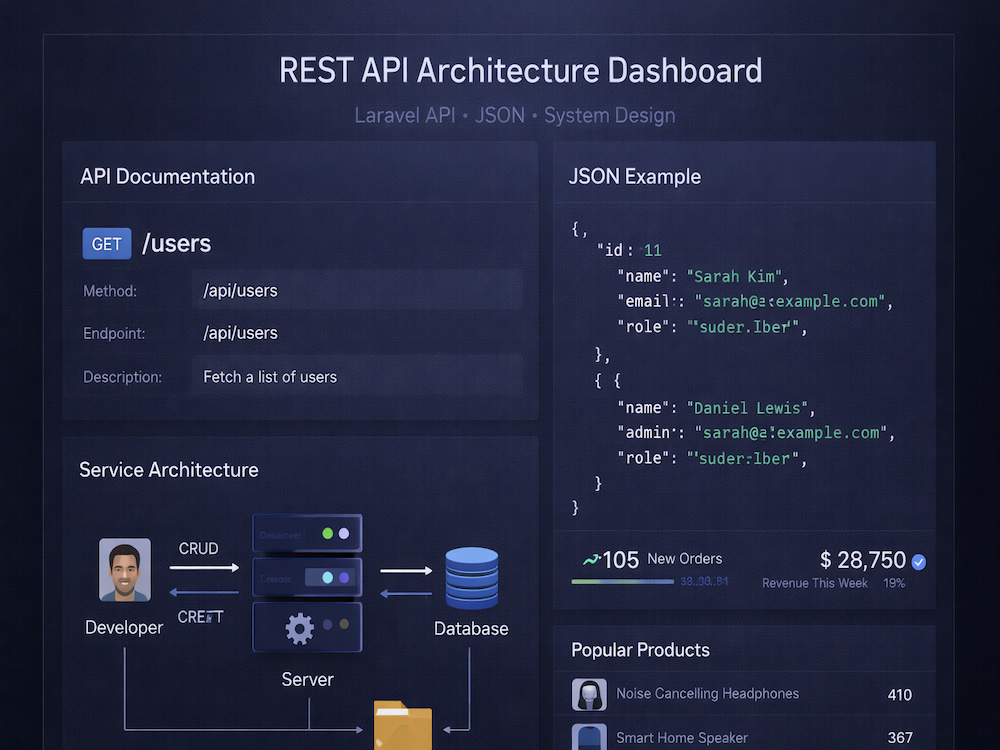Click the /users endpoint heading
This screenshot has width=1000, height=750.
pos(177,244)
